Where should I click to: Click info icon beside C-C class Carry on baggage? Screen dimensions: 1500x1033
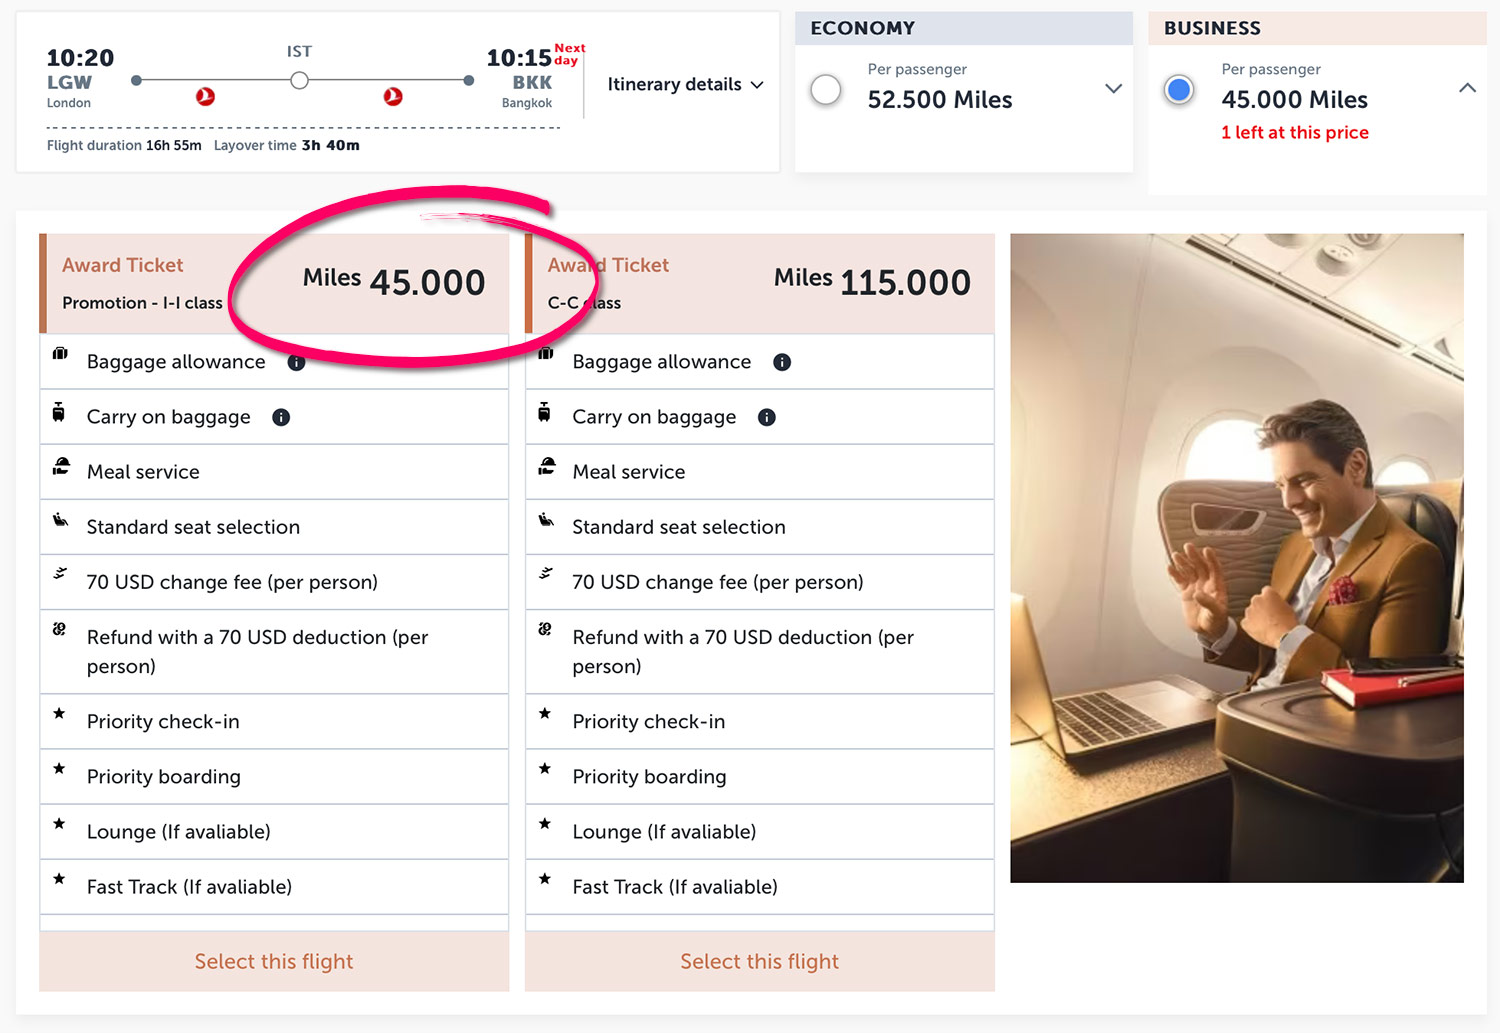coord(767,417)
